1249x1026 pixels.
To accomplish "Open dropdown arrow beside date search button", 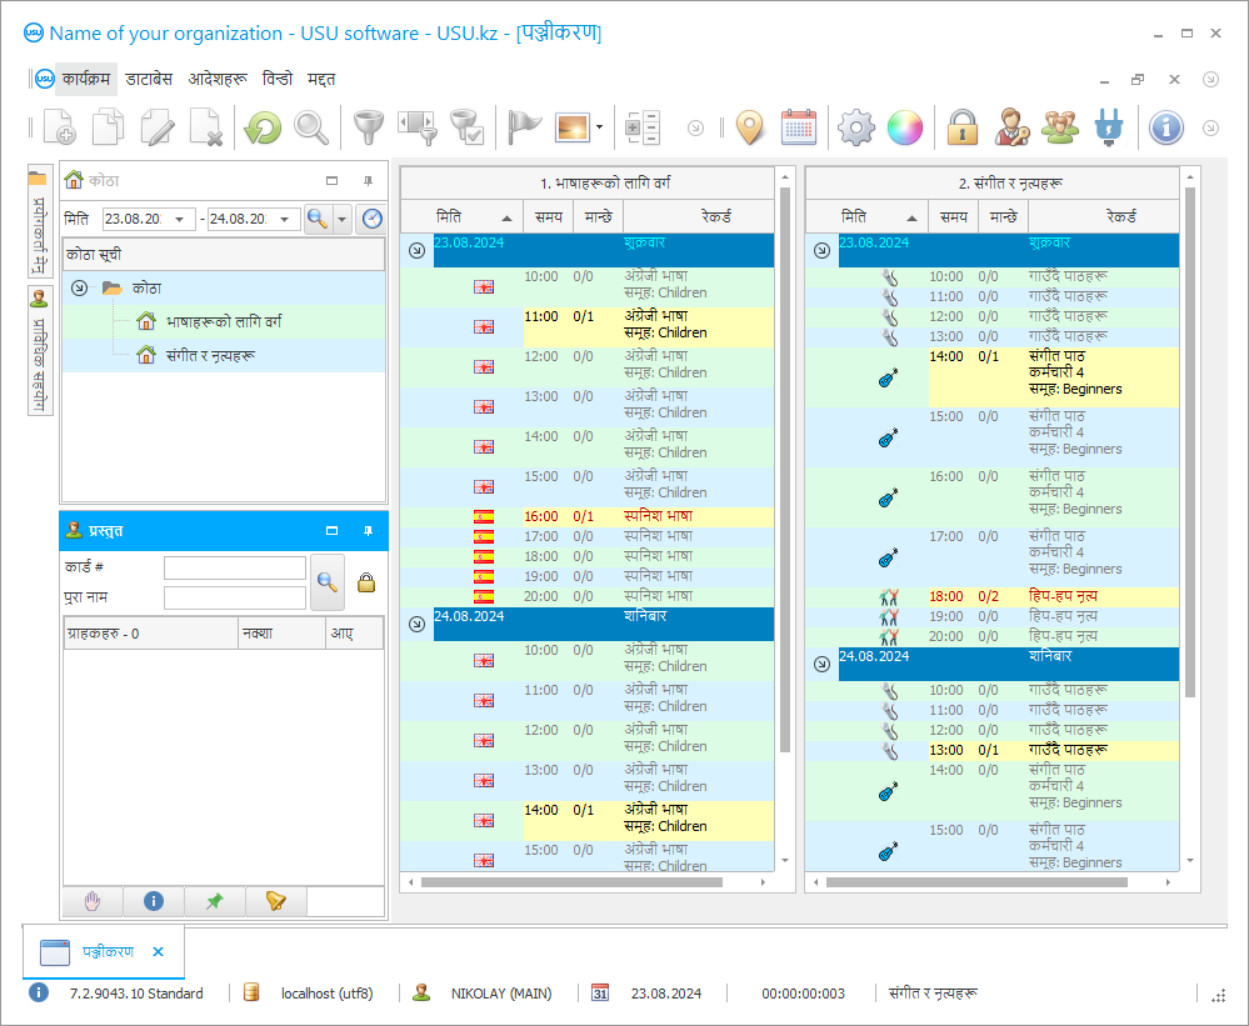I will point(342,219).
